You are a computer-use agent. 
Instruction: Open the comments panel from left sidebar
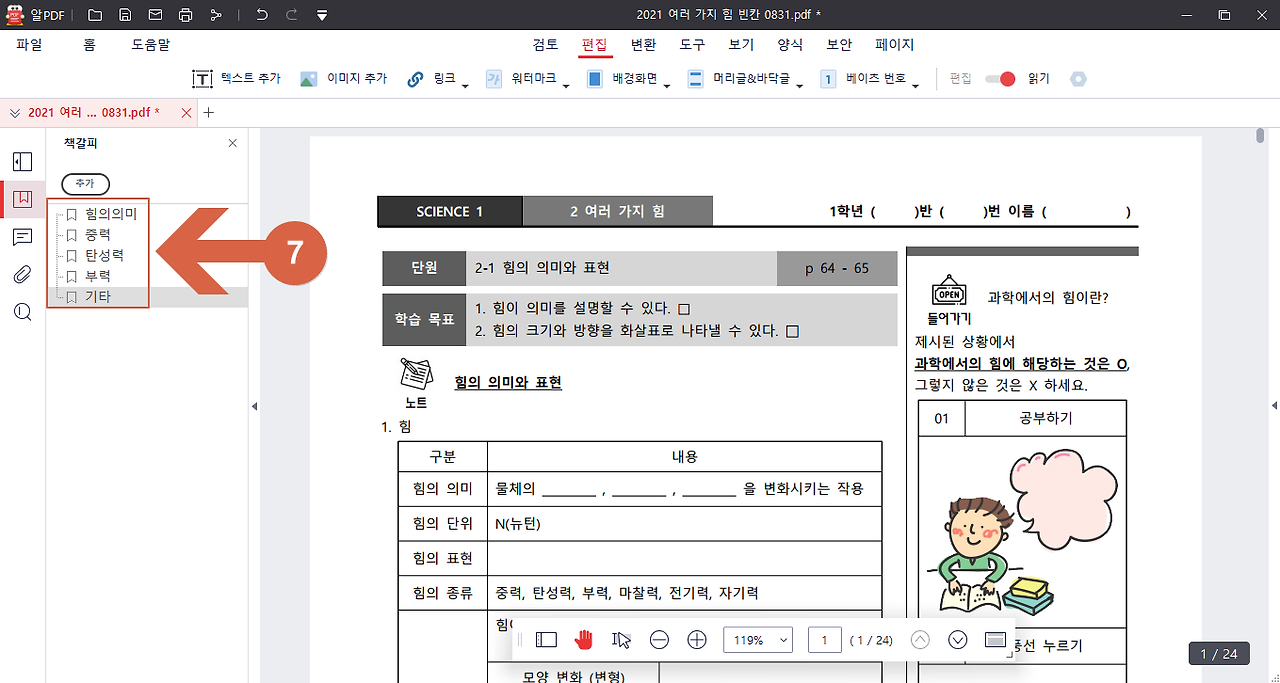[22, 236]
